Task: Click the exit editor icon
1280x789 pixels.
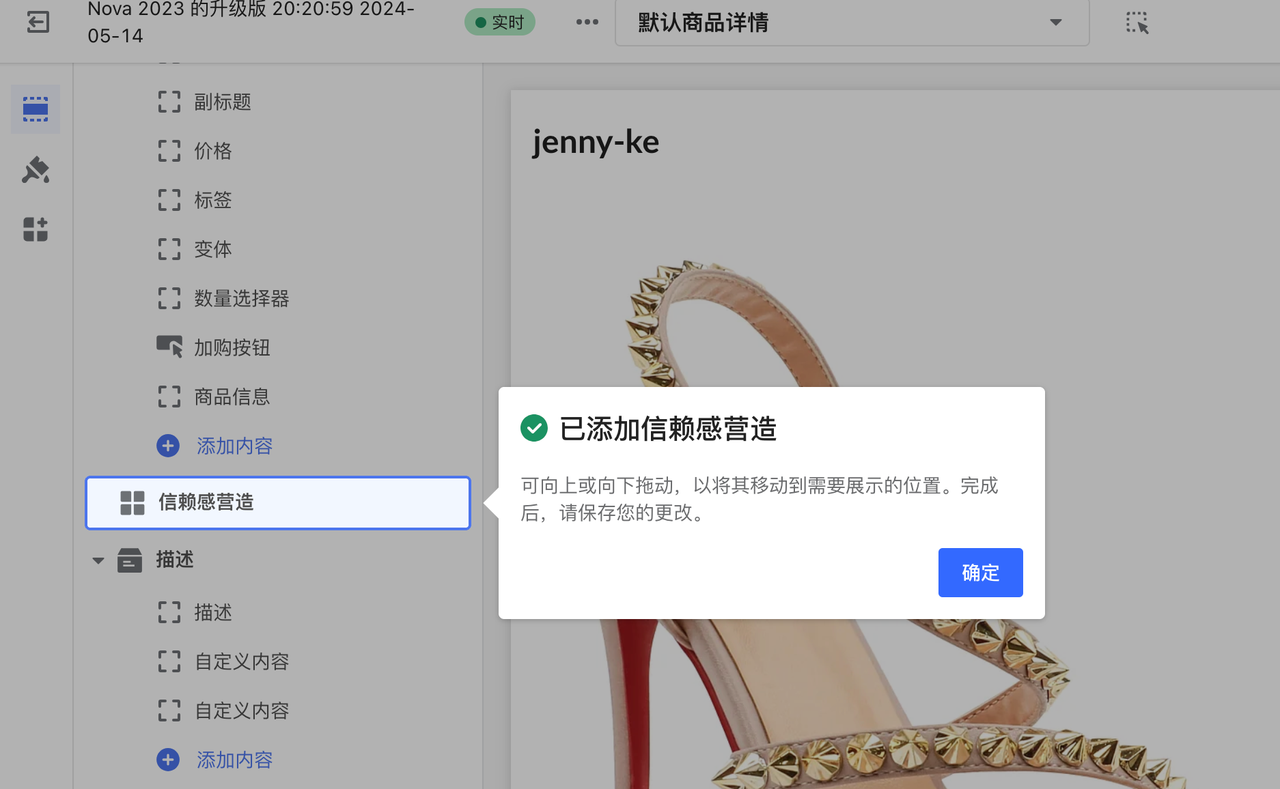Action: [38, 22]
